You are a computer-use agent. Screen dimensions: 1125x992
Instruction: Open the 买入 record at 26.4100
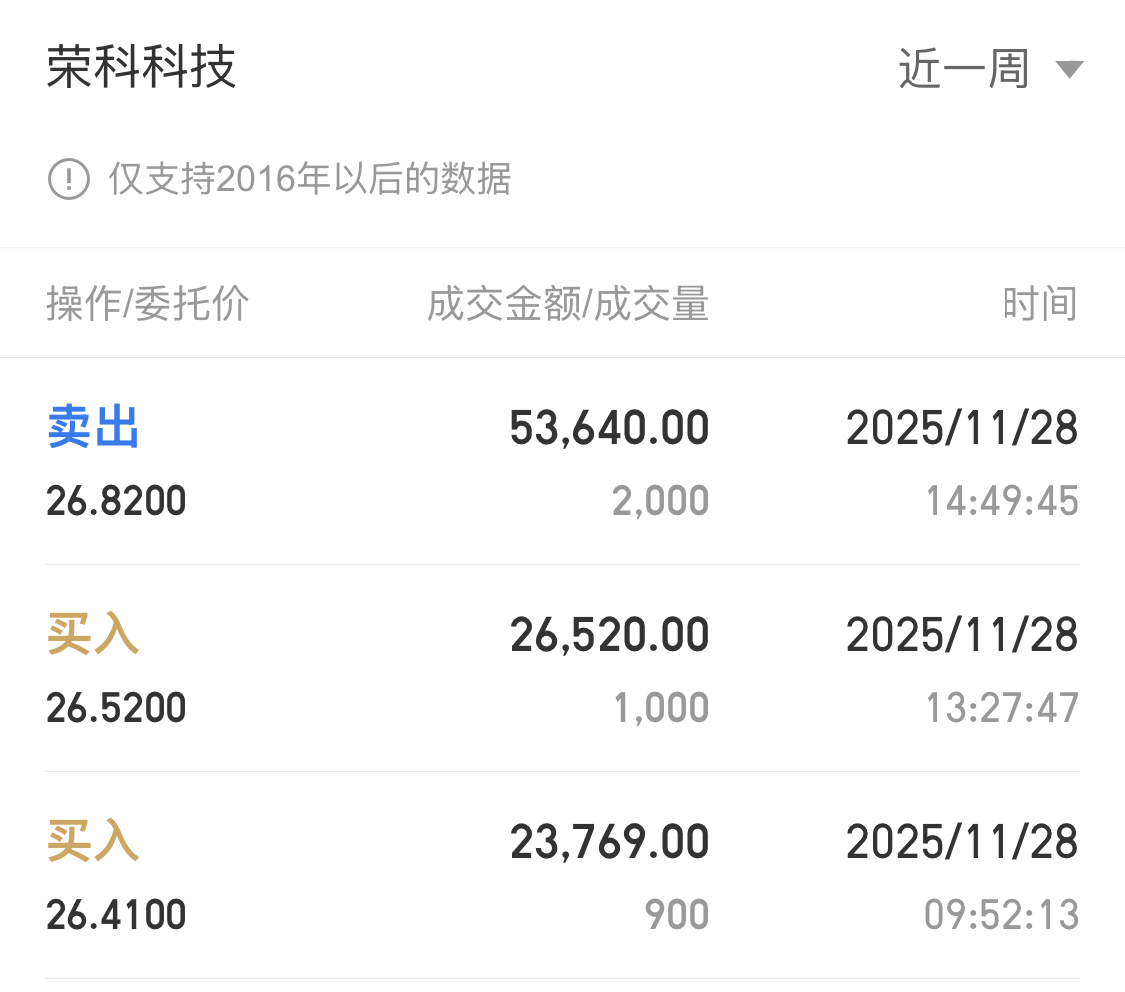coord(93,843)
